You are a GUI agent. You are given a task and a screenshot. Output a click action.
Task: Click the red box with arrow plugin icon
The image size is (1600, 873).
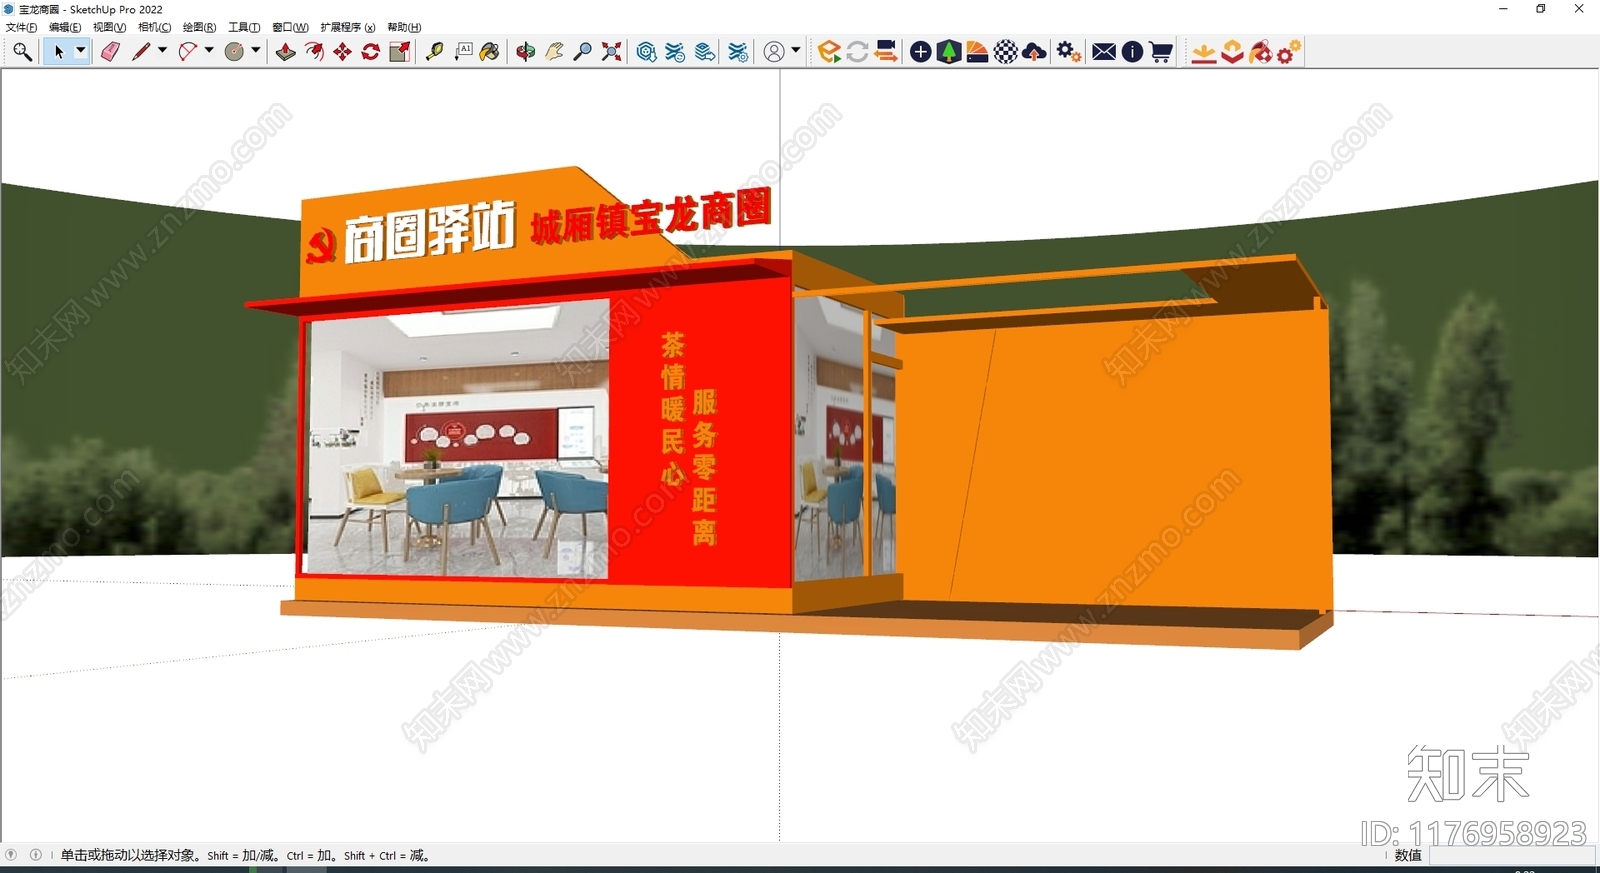[x=1232, y=52]
